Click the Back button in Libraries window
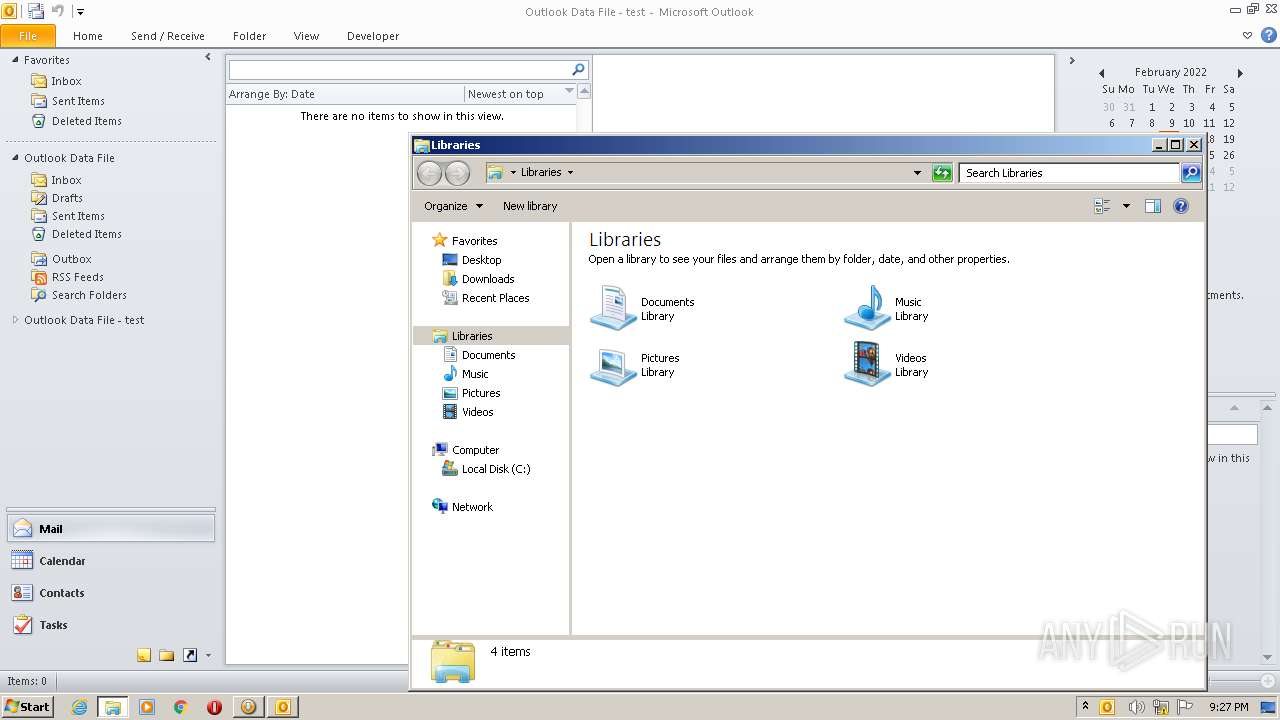The image size is (1280, 720). (x=429, y=173)
